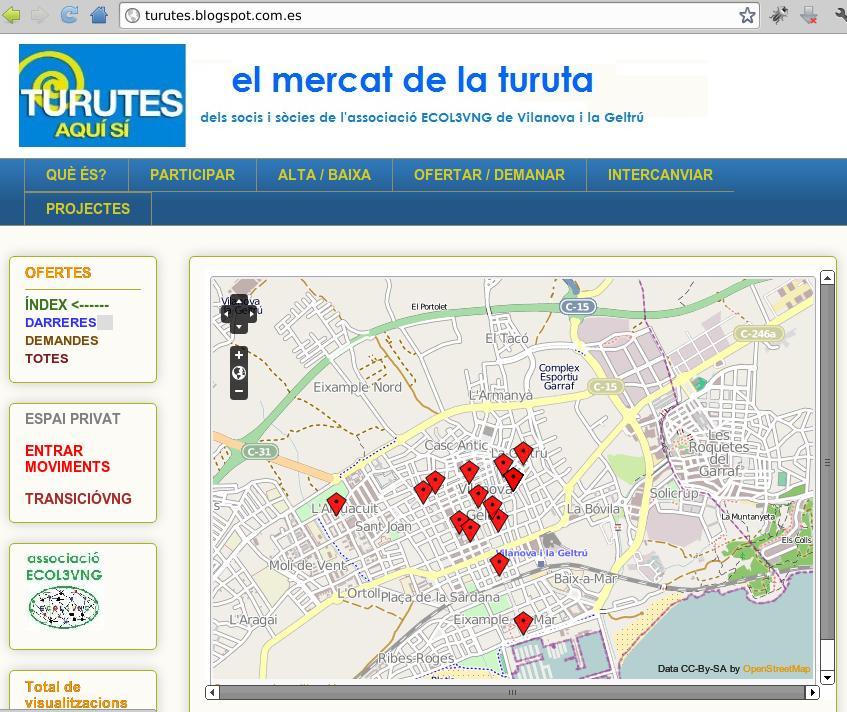Viewport: 847px width, 712px height.
Task: Click the map zoom out minus button
Action: click(x=239, y=391)
